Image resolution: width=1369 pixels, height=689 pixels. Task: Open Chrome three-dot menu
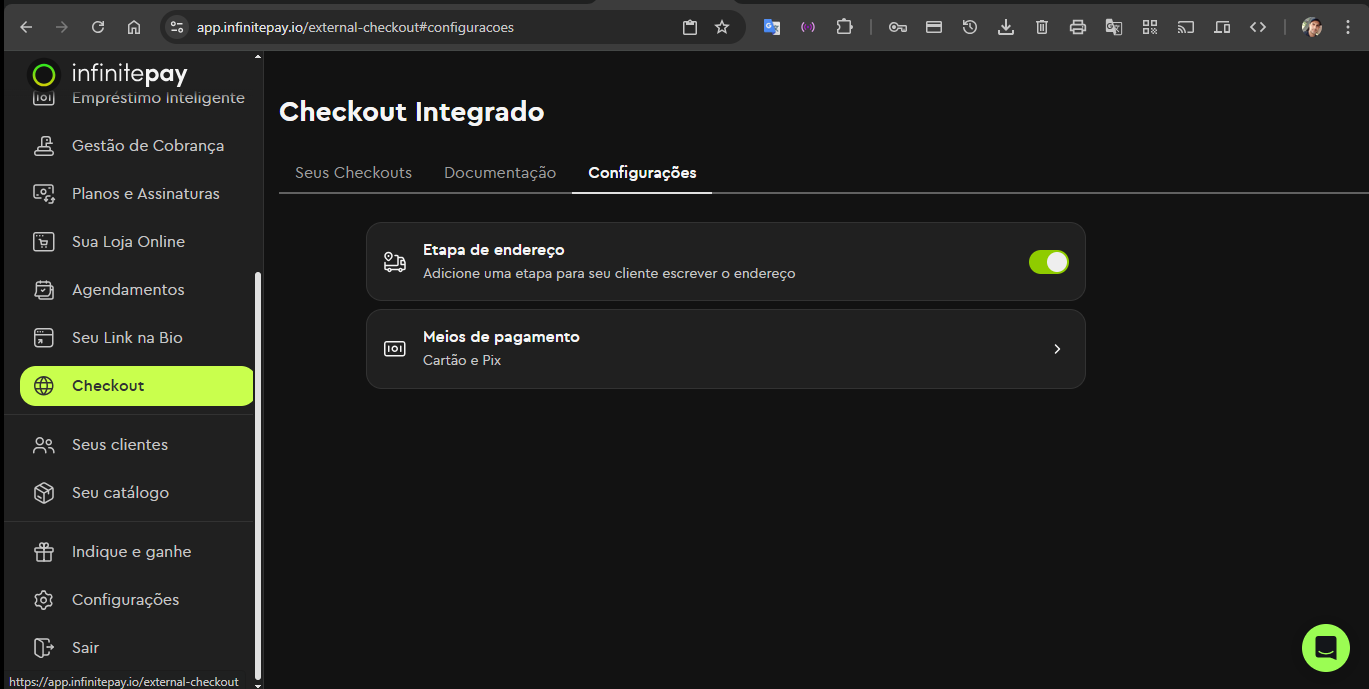[1348, 27]
